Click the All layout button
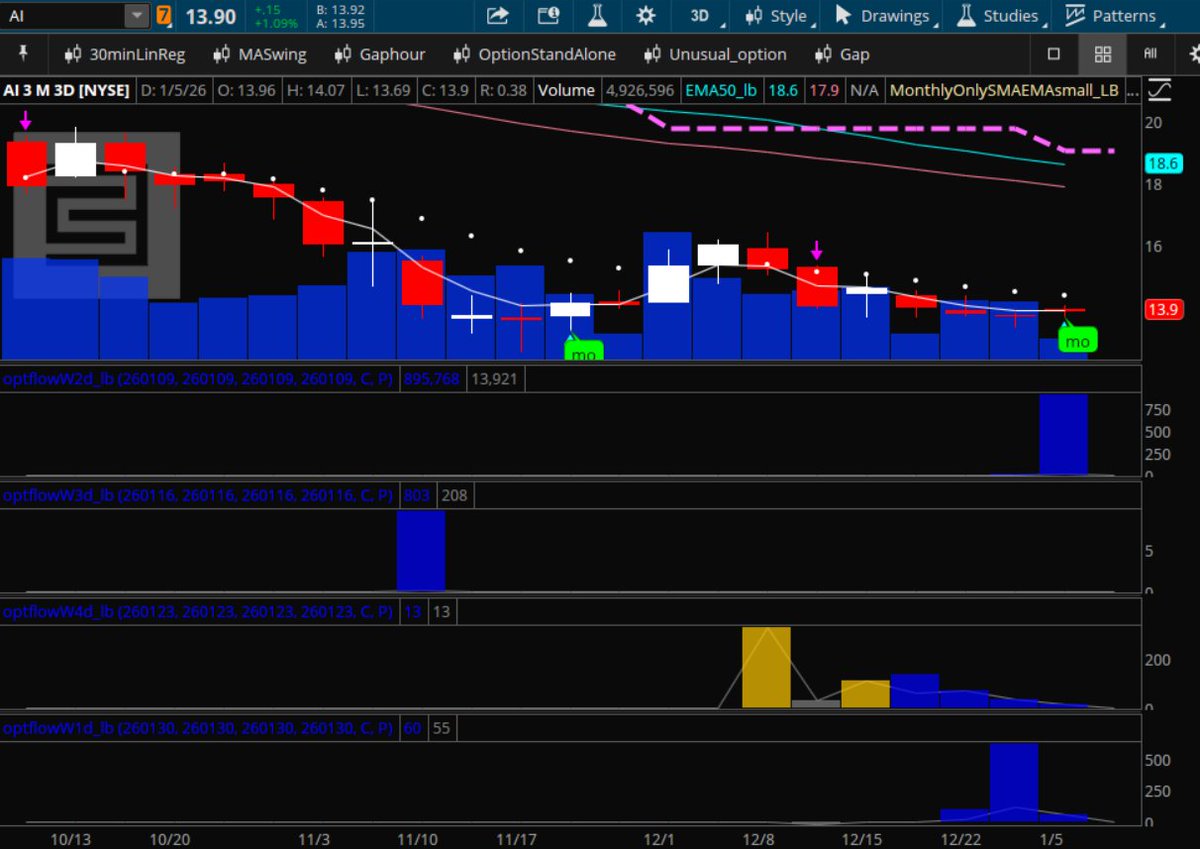Screen dimensions: 1200x849 1151,54
